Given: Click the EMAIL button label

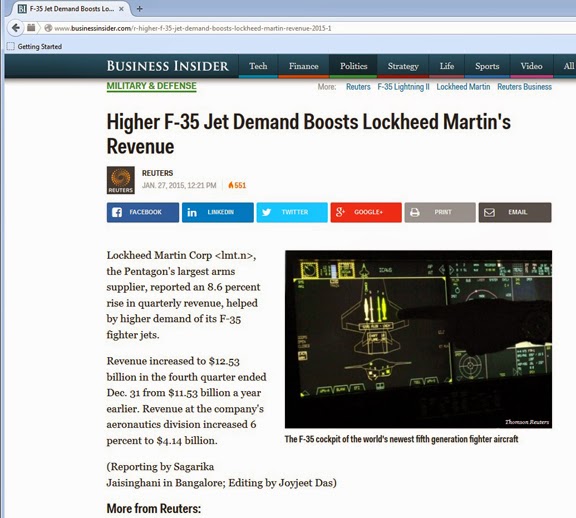Looking at the screenshot, I should [x=518, y=212].
